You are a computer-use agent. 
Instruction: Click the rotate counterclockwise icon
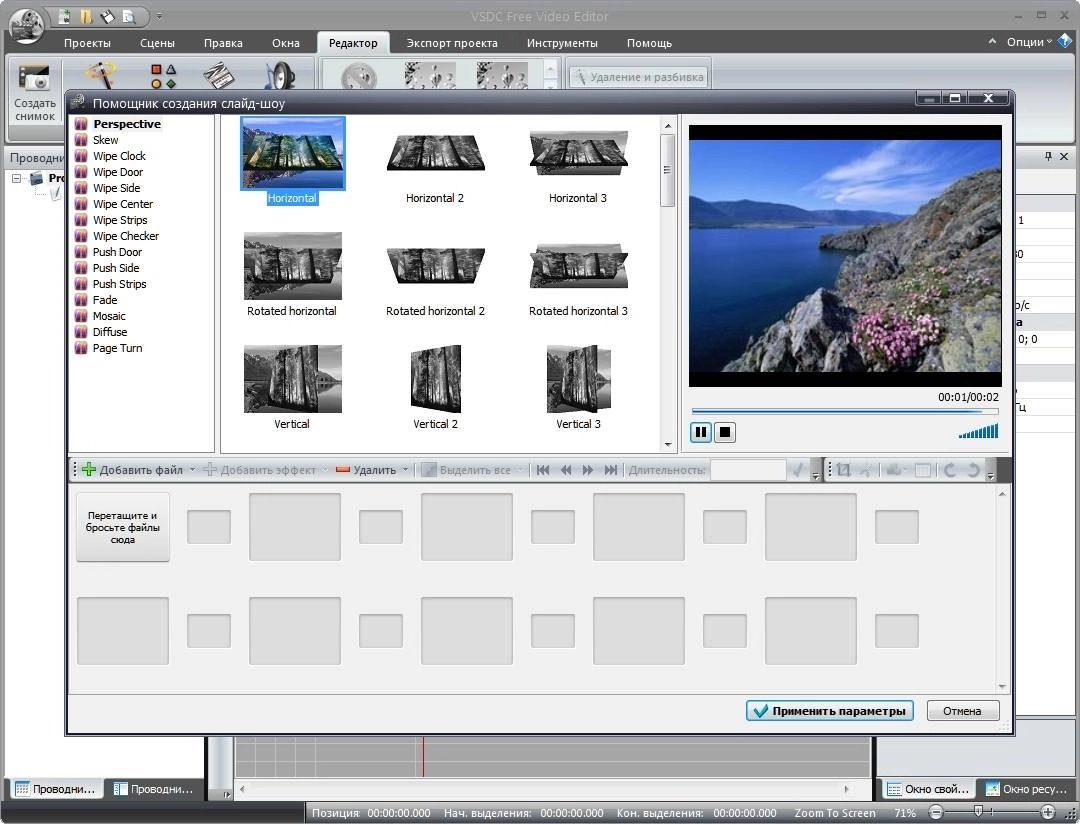tap(950, 470)
